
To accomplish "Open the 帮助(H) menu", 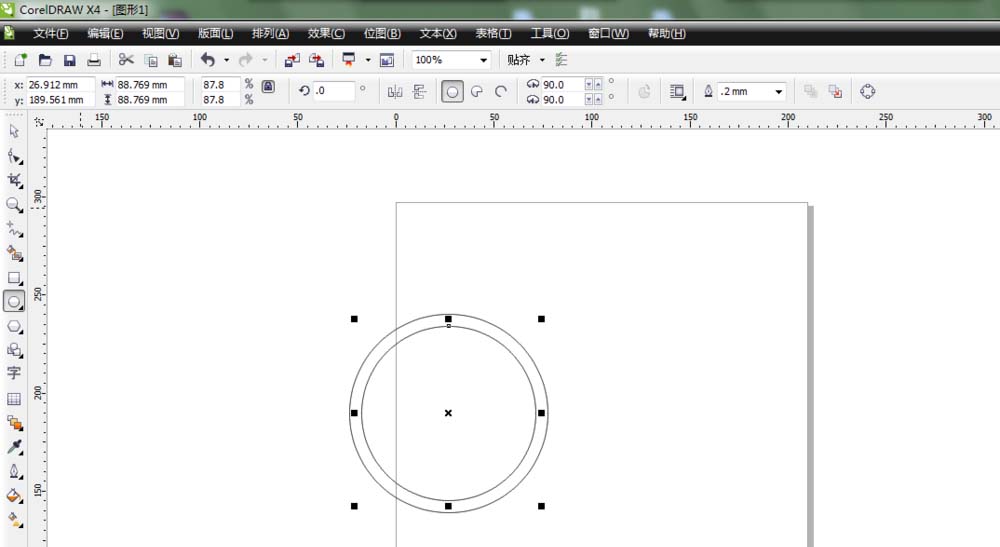I will pyautogui.click(x=666, y=34).
